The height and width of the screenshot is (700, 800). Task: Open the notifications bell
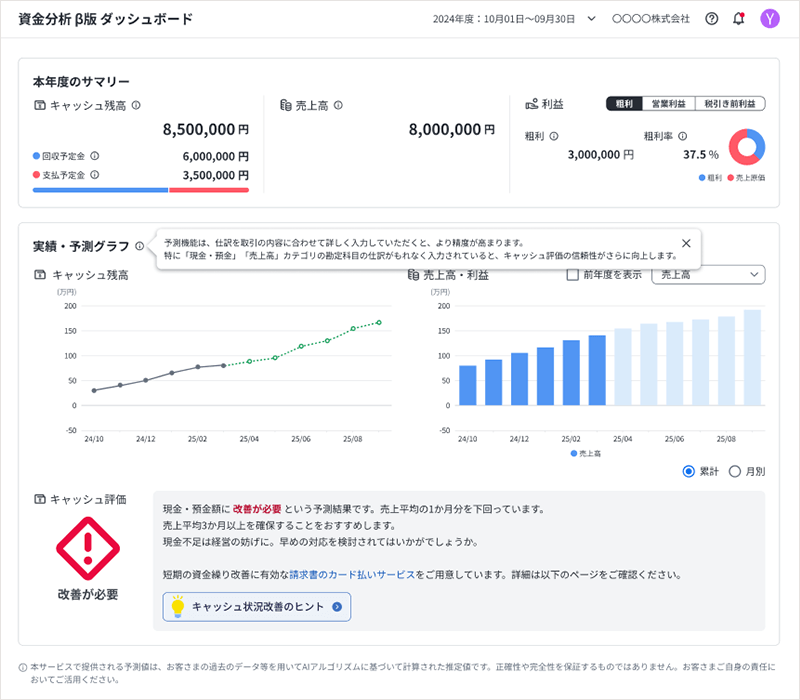point(737,19)
